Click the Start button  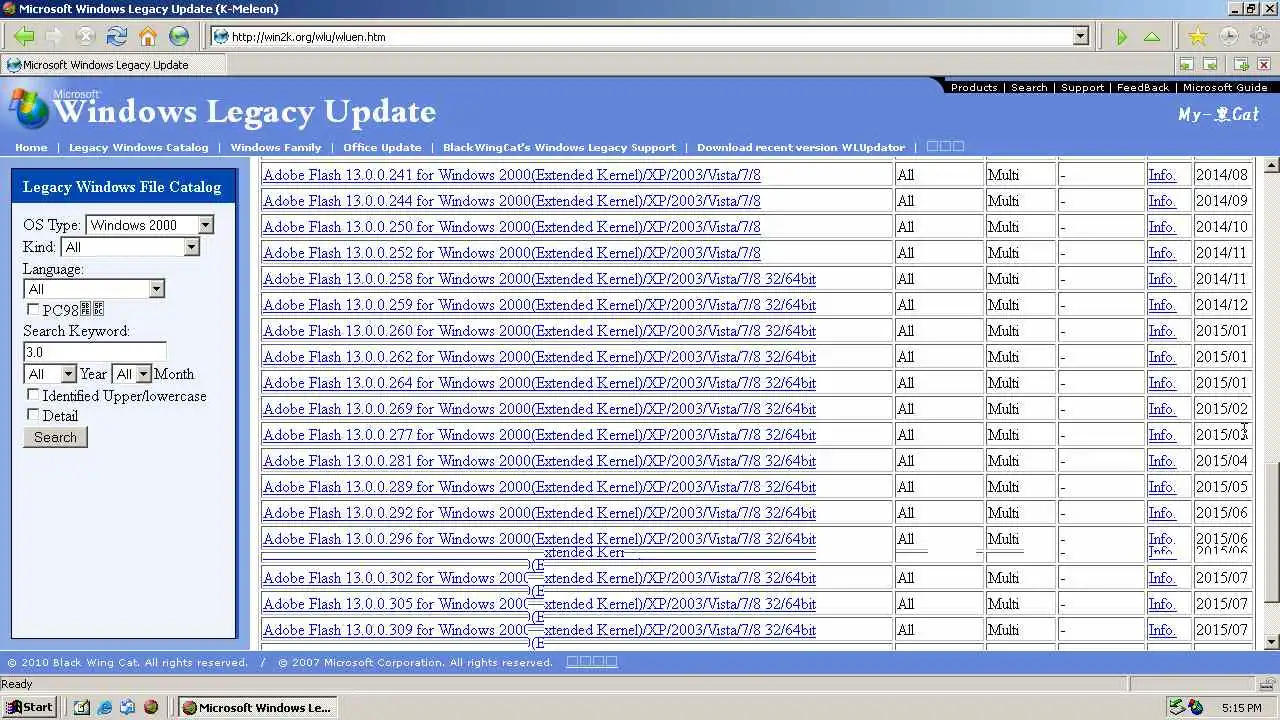tap(29, 707)
